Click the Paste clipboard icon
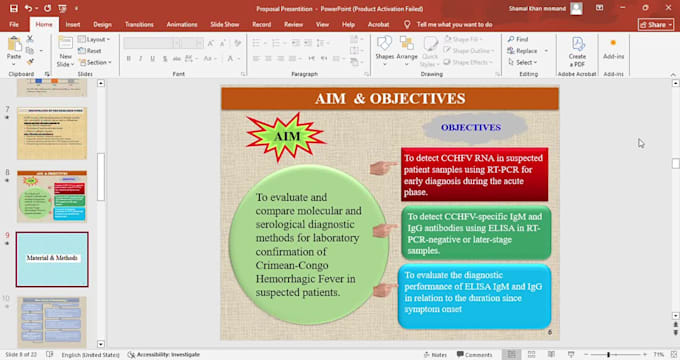This screenshot has height=360, width=680. tap(14, 44)
